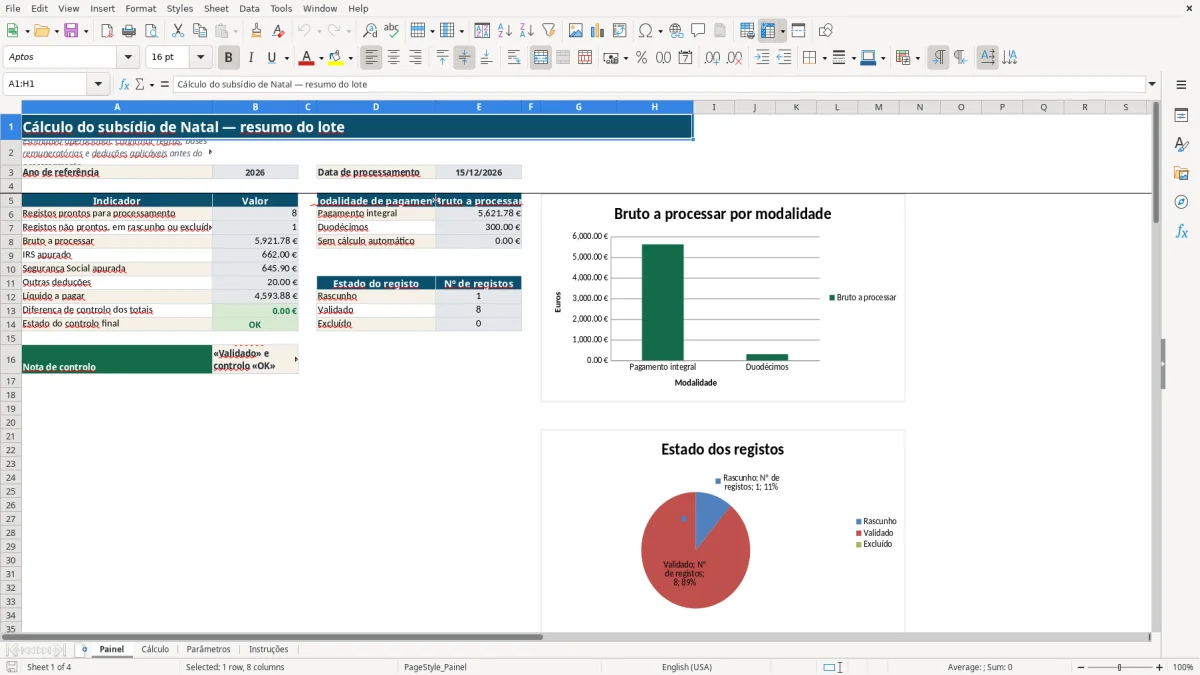1200x675 pixels.
Task: Click the Sort Descending icon
Action: point(526,31)
